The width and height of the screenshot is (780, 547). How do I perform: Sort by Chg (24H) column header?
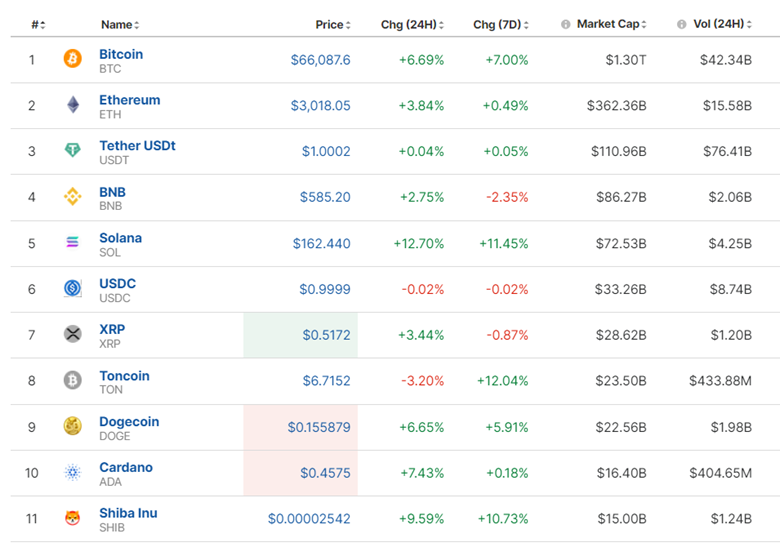pos(412,24)
